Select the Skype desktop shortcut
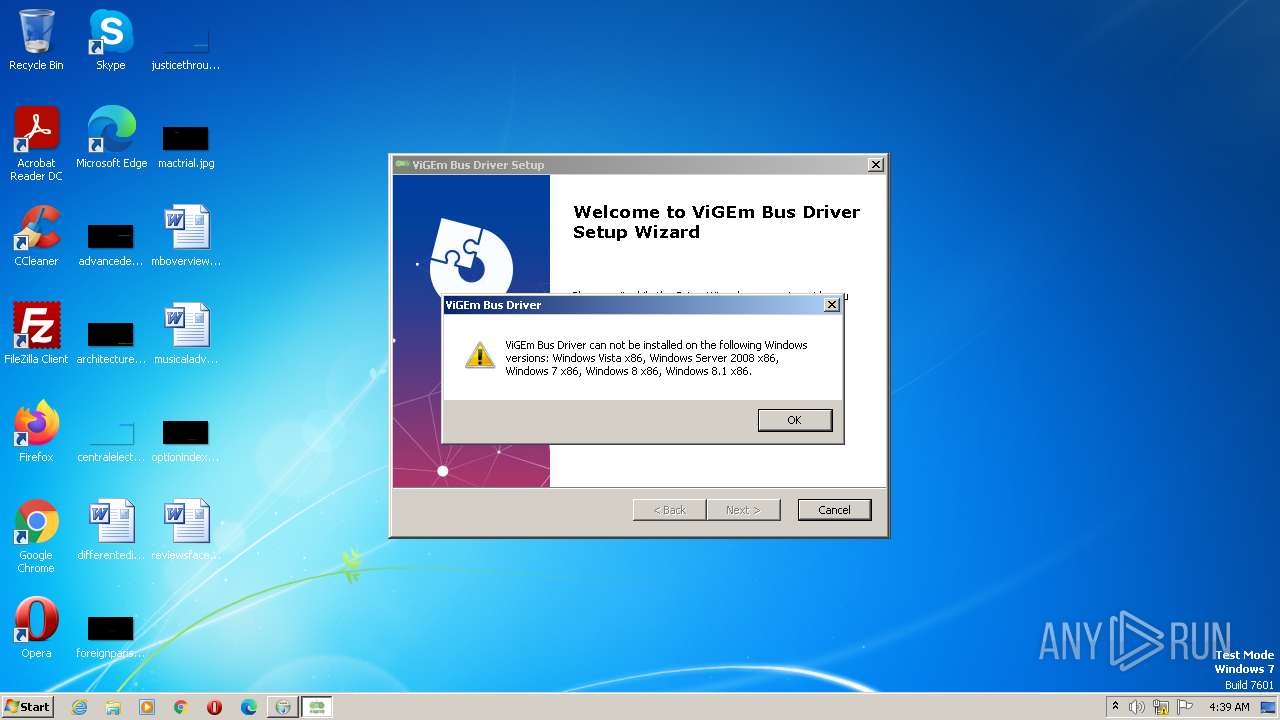The image size is (1280, 720). [110, 40]
